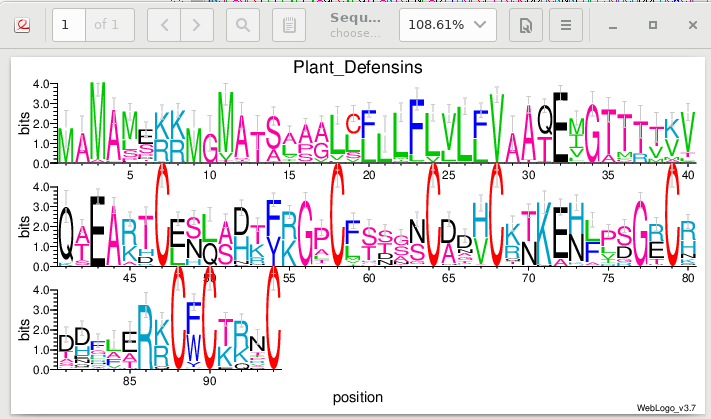Click the 'choose...' subtitle under title
Image resolution: width=711 pixels, height=419 pixels.
tap(355, 33)
